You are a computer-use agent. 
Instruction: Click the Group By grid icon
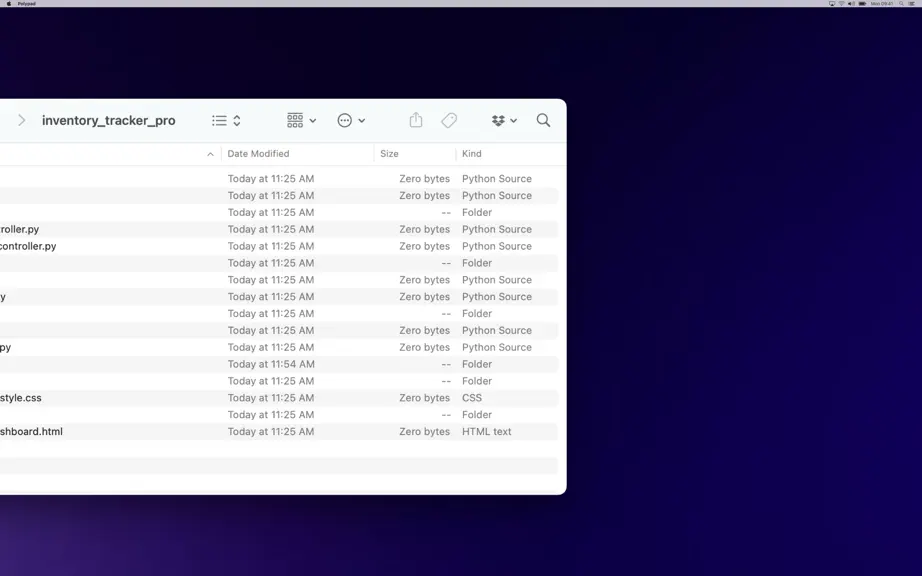click(295, 120)
